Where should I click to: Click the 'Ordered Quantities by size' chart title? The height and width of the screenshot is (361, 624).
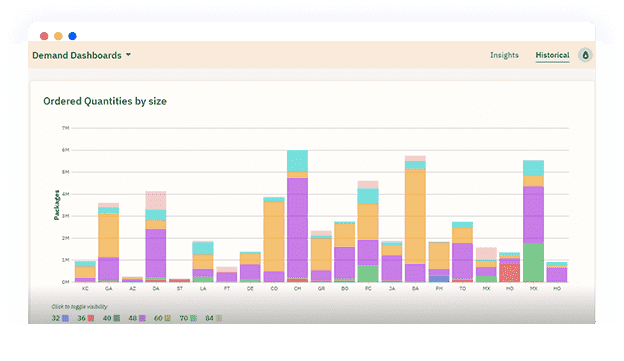coord(105,101)
